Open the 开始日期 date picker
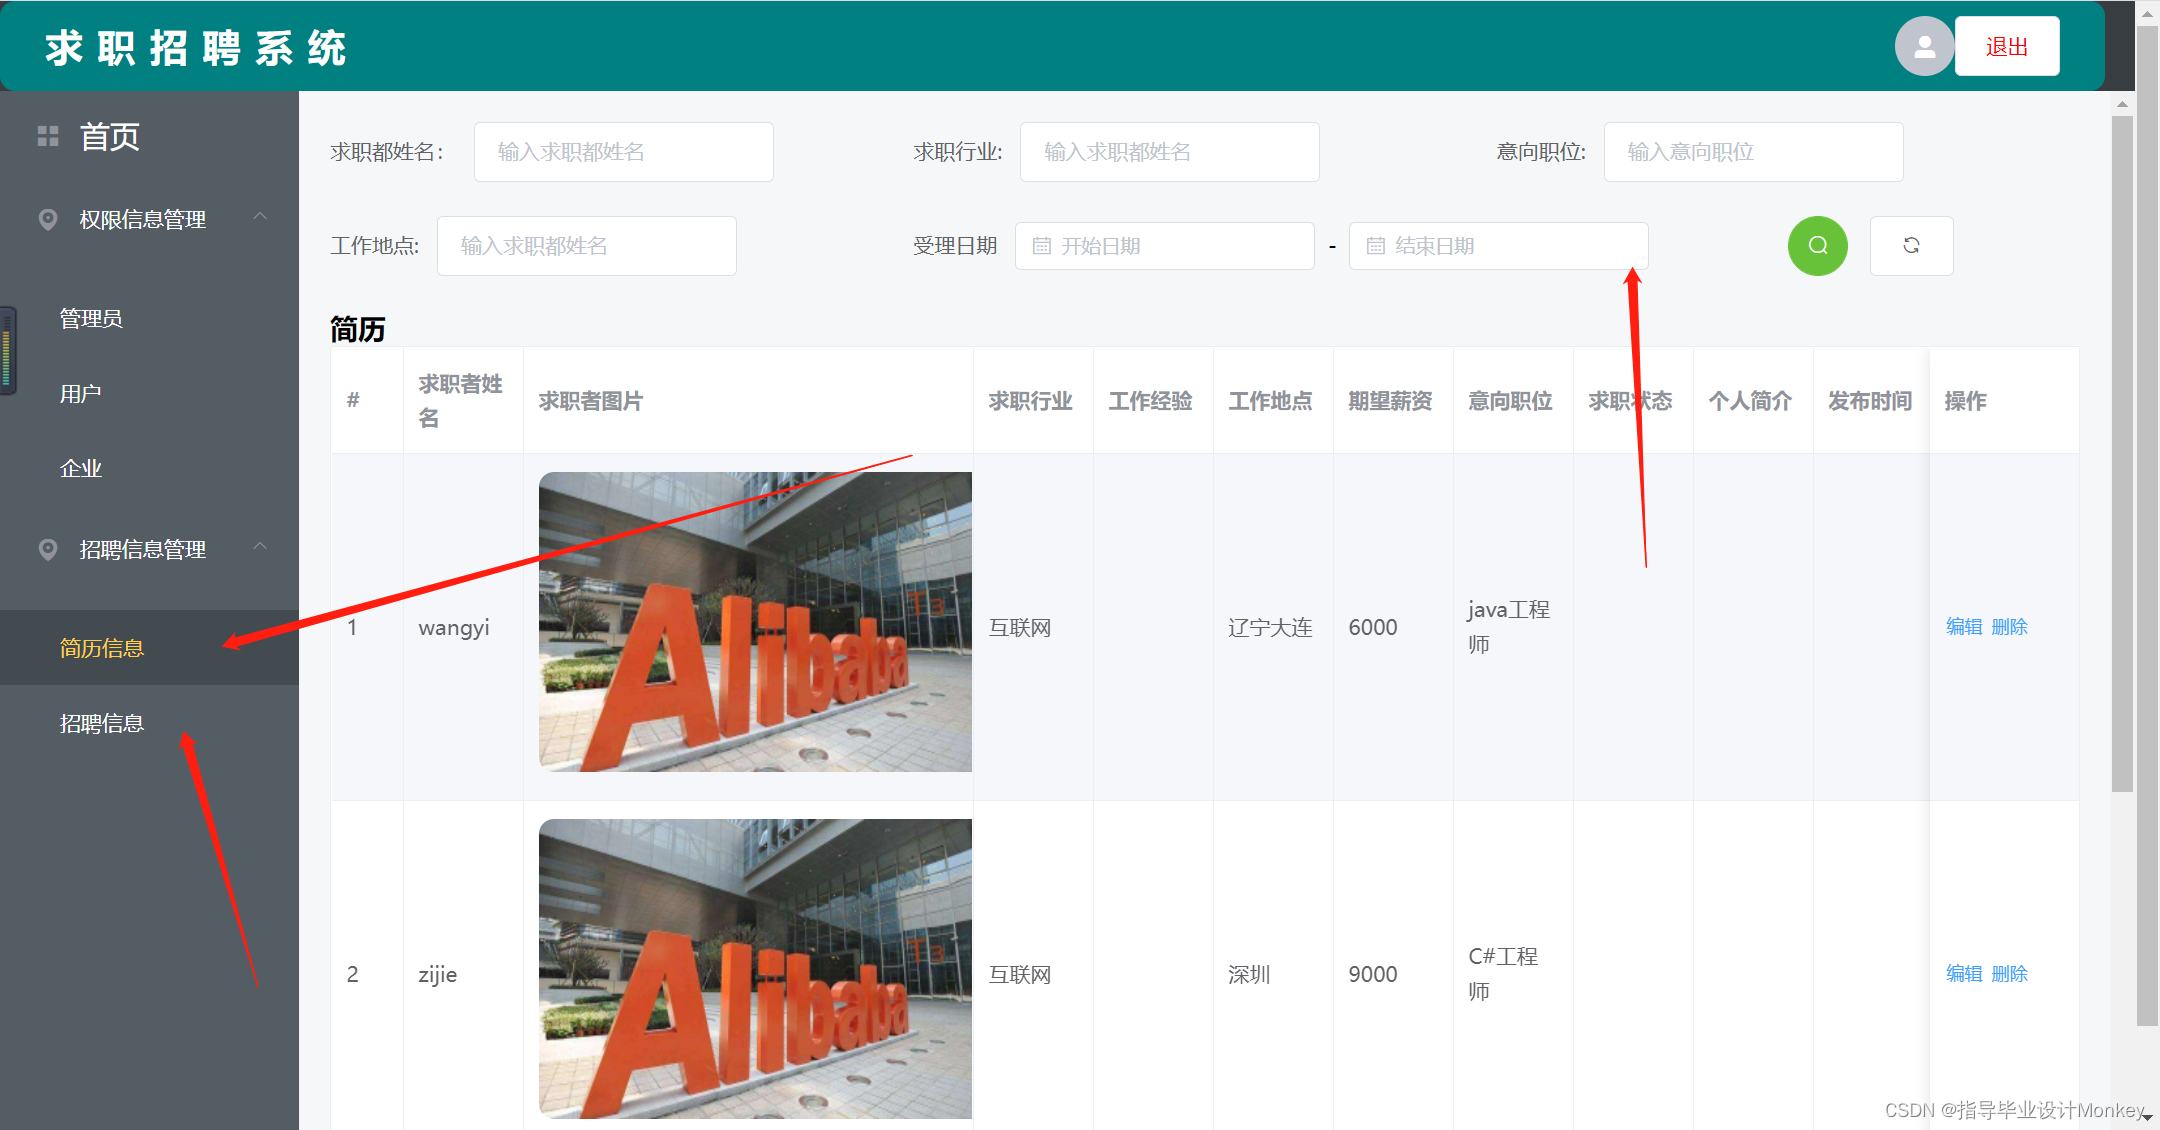The width and height of the screenshot is (2160, 1130). coord(1164,246)
